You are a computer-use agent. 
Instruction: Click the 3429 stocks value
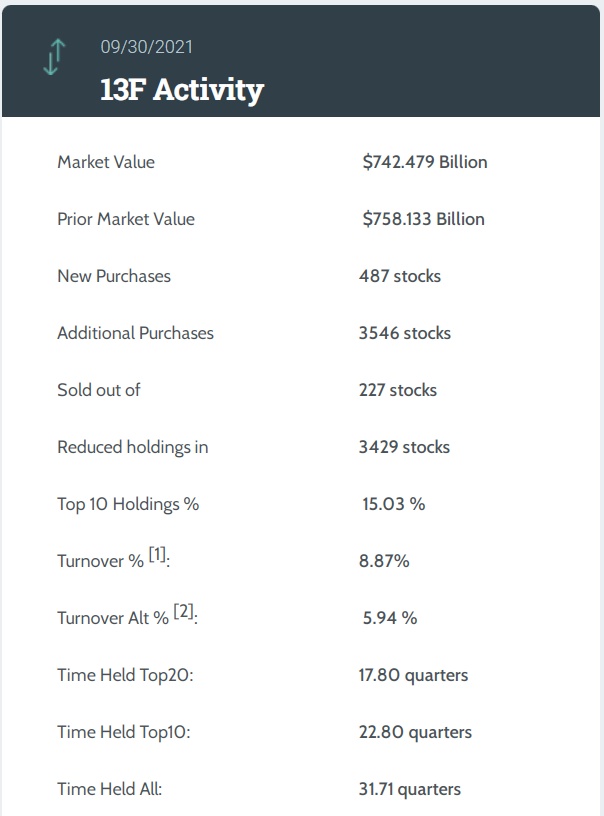click(x=404, y=447)
